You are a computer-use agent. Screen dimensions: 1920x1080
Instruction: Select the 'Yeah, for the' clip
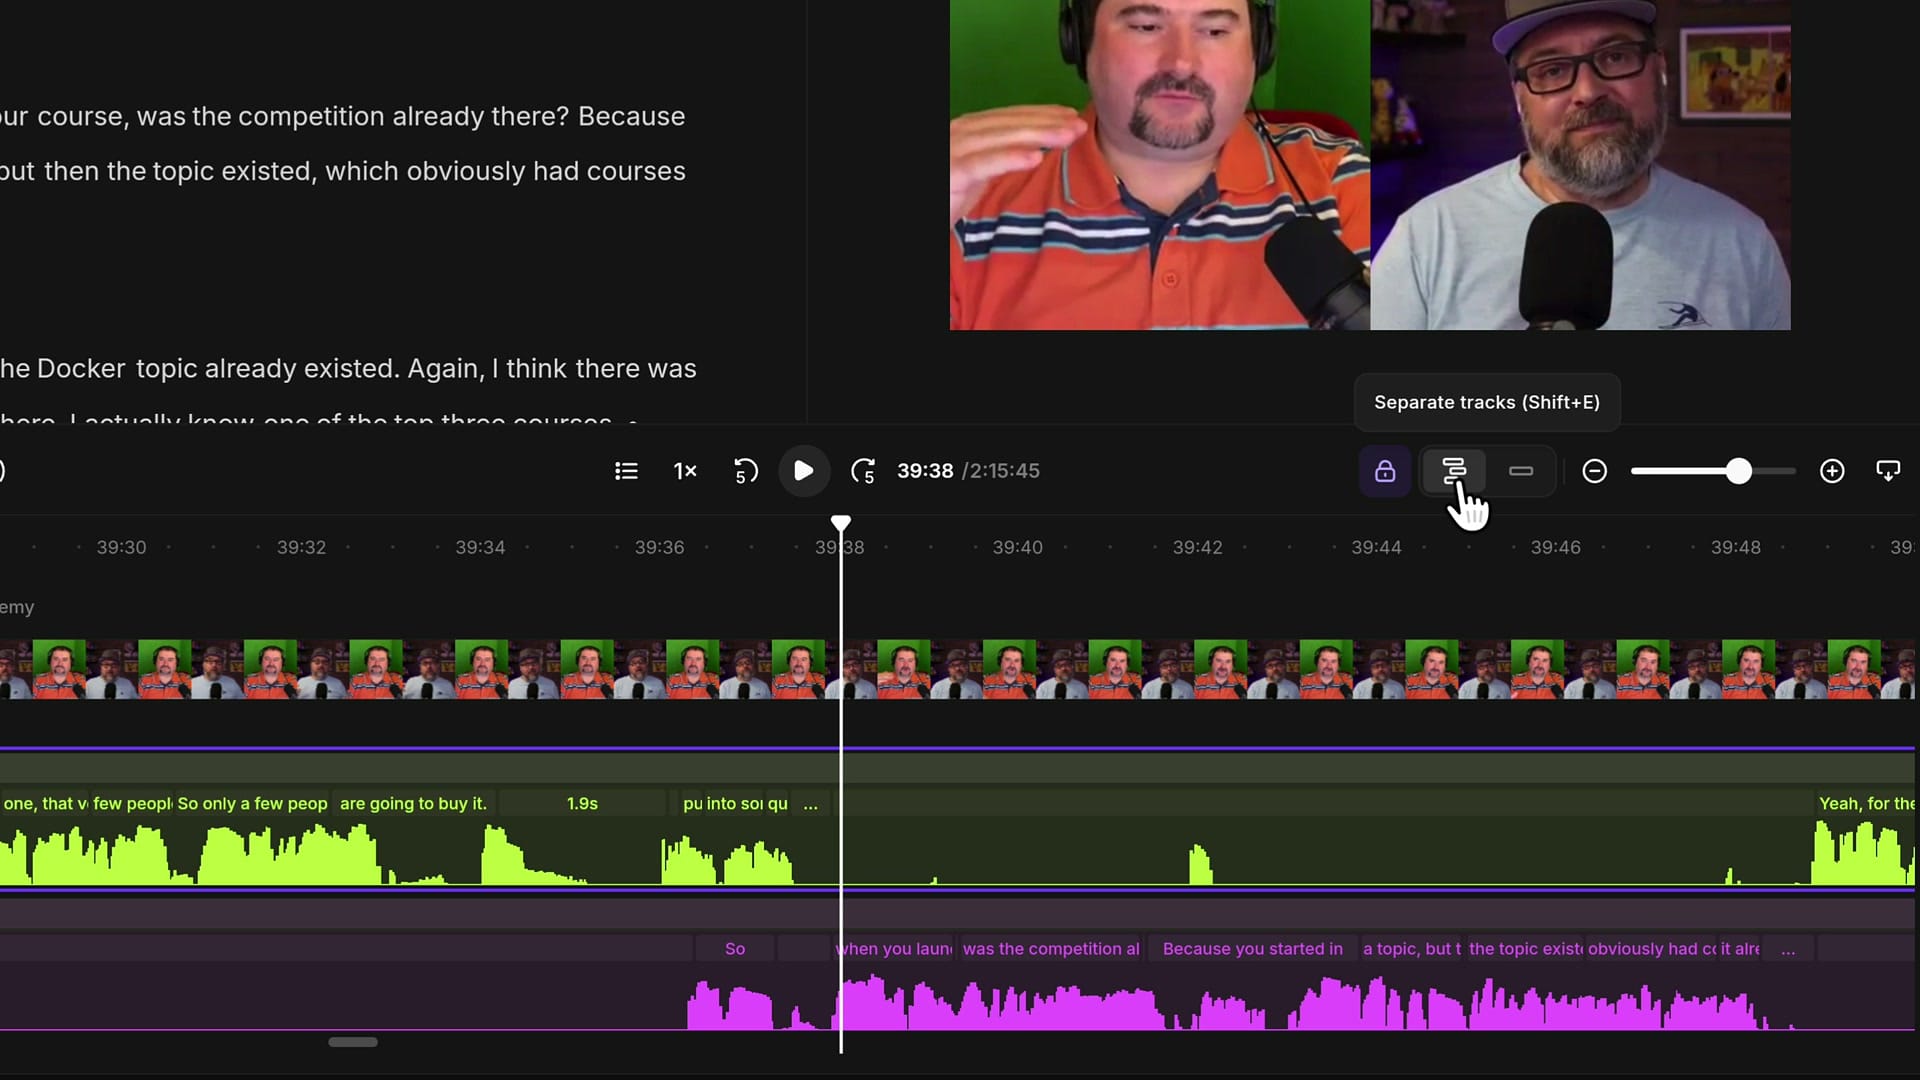[1865, 803]
